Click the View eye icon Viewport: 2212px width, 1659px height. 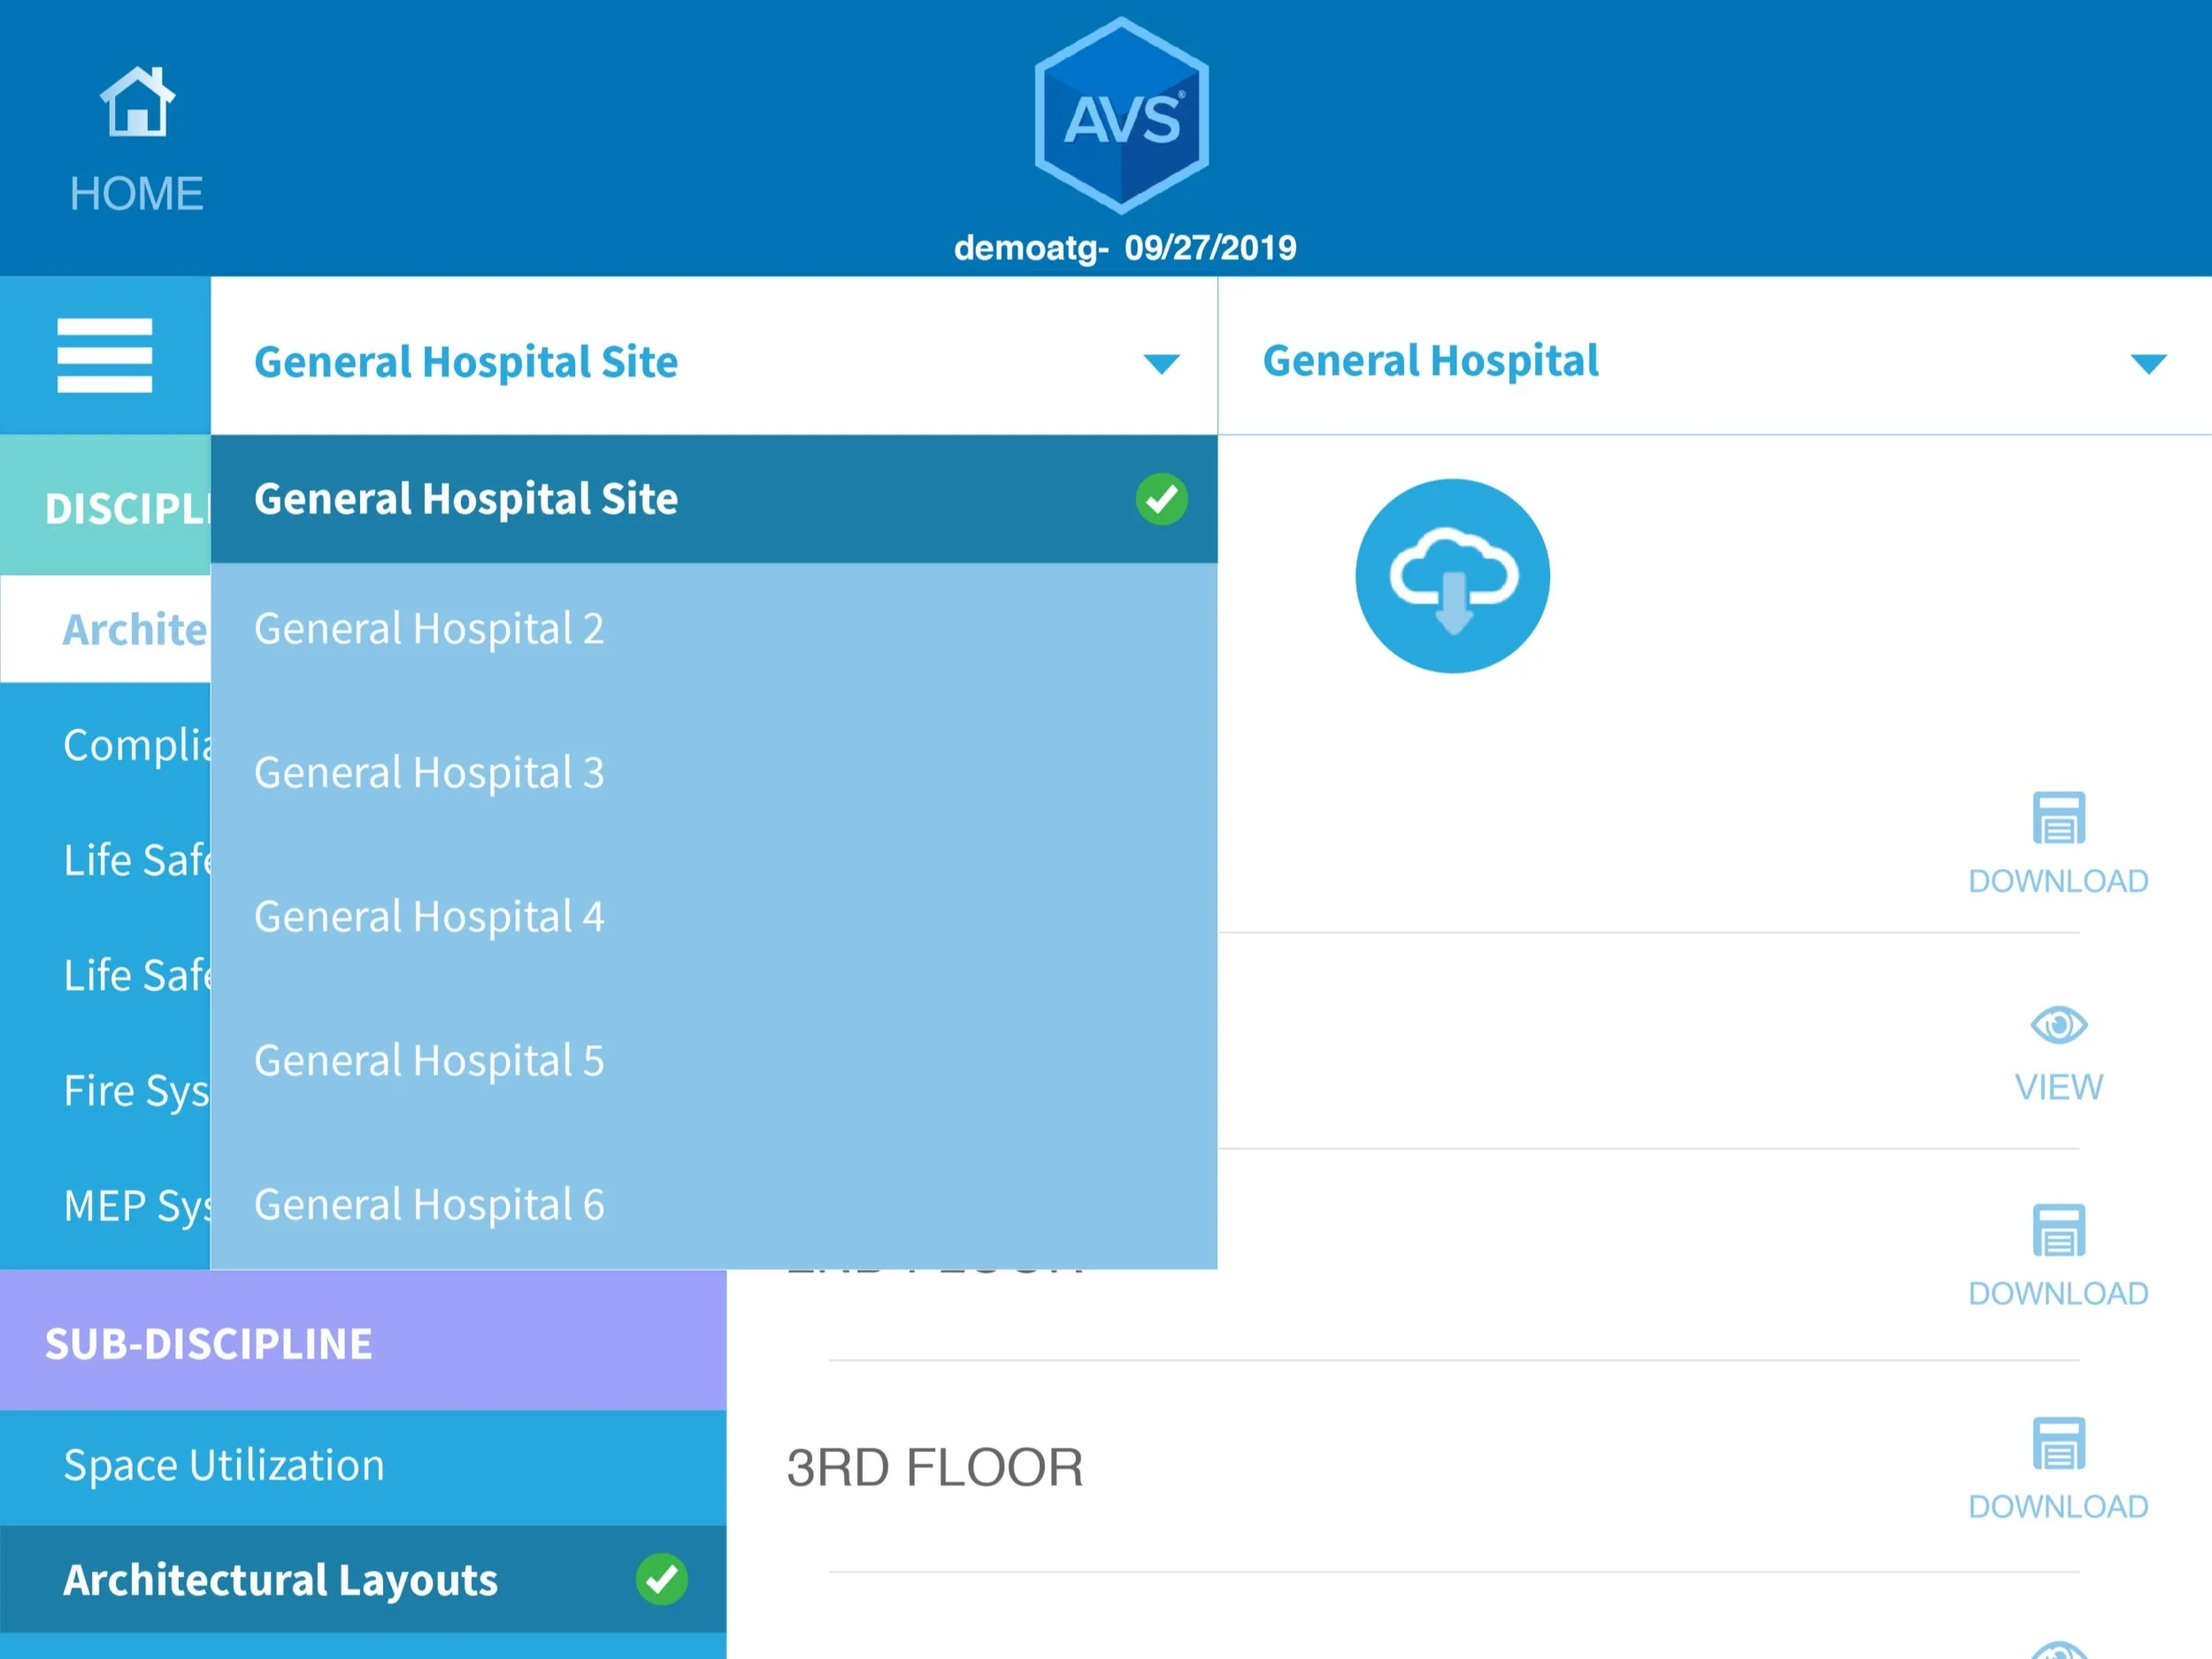coord(2058,1026)
